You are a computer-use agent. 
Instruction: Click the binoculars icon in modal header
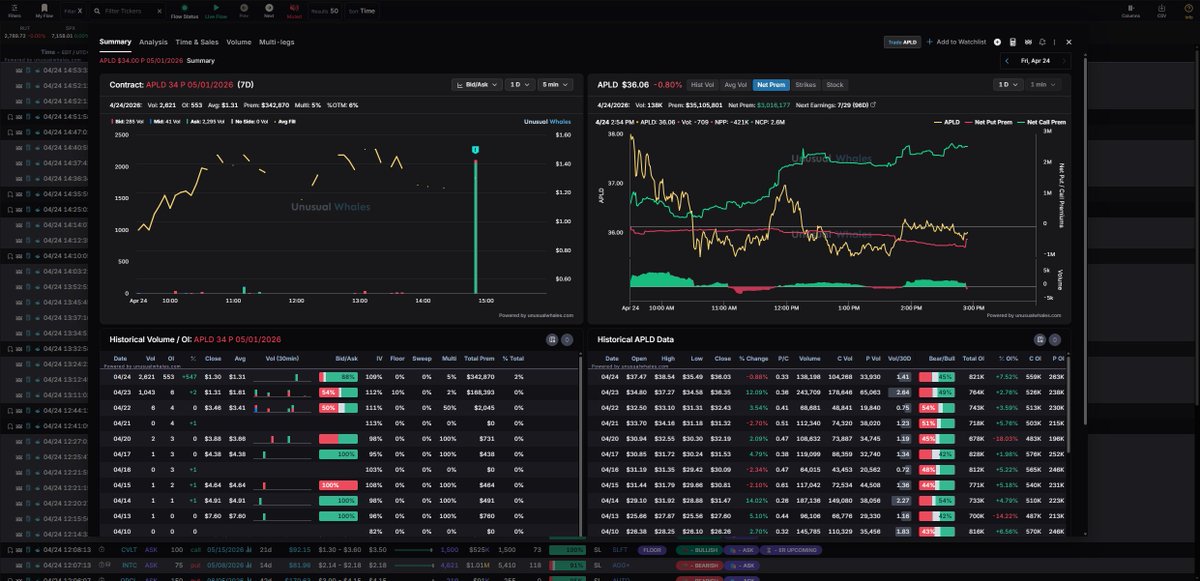click(1028, 42)
